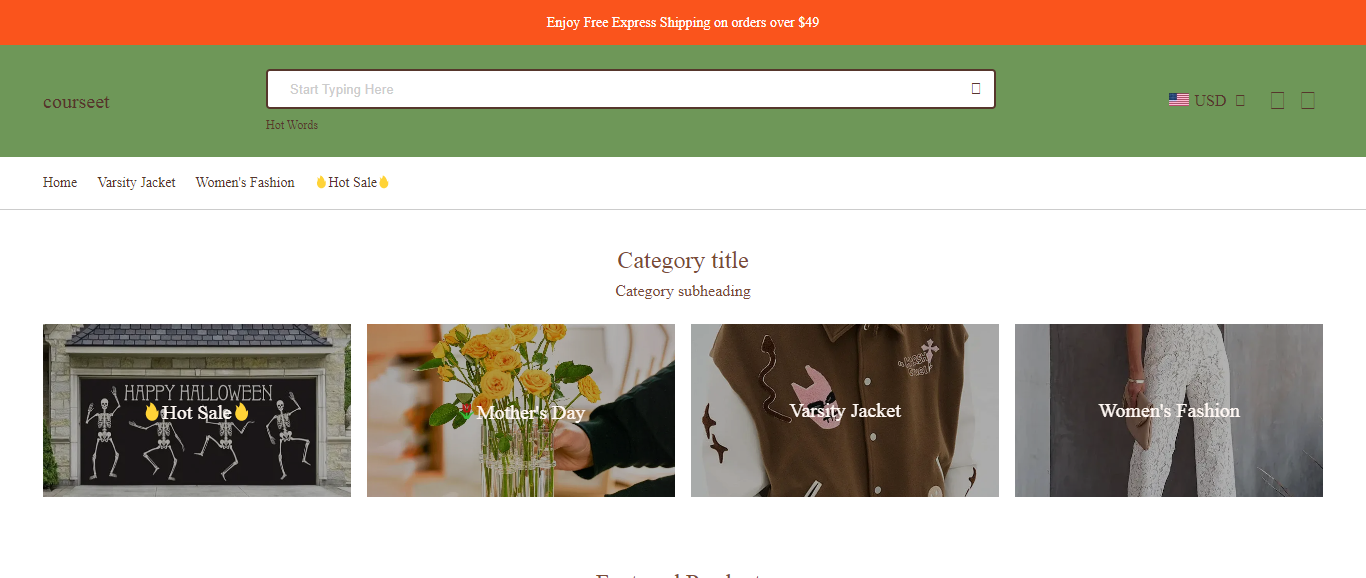Click the Free Express Shipping banner
Viewport: 1366px width, 578px height.
pos(683,22)
